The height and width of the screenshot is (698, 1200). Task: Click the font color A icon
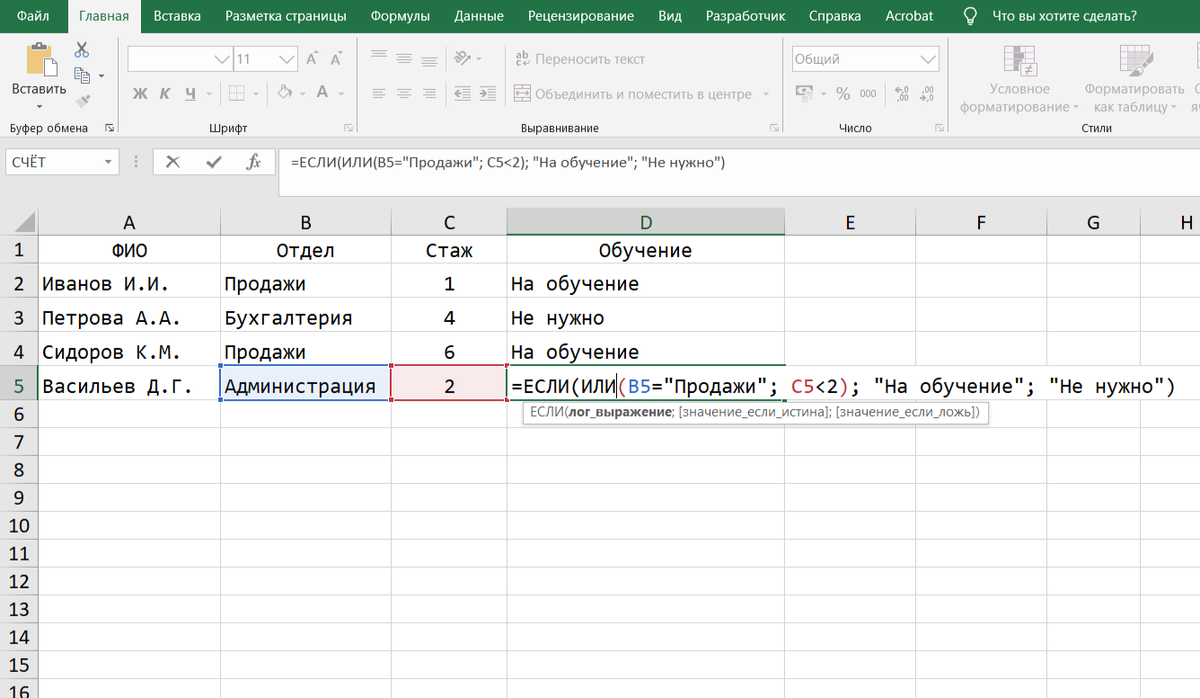[322, 93]
